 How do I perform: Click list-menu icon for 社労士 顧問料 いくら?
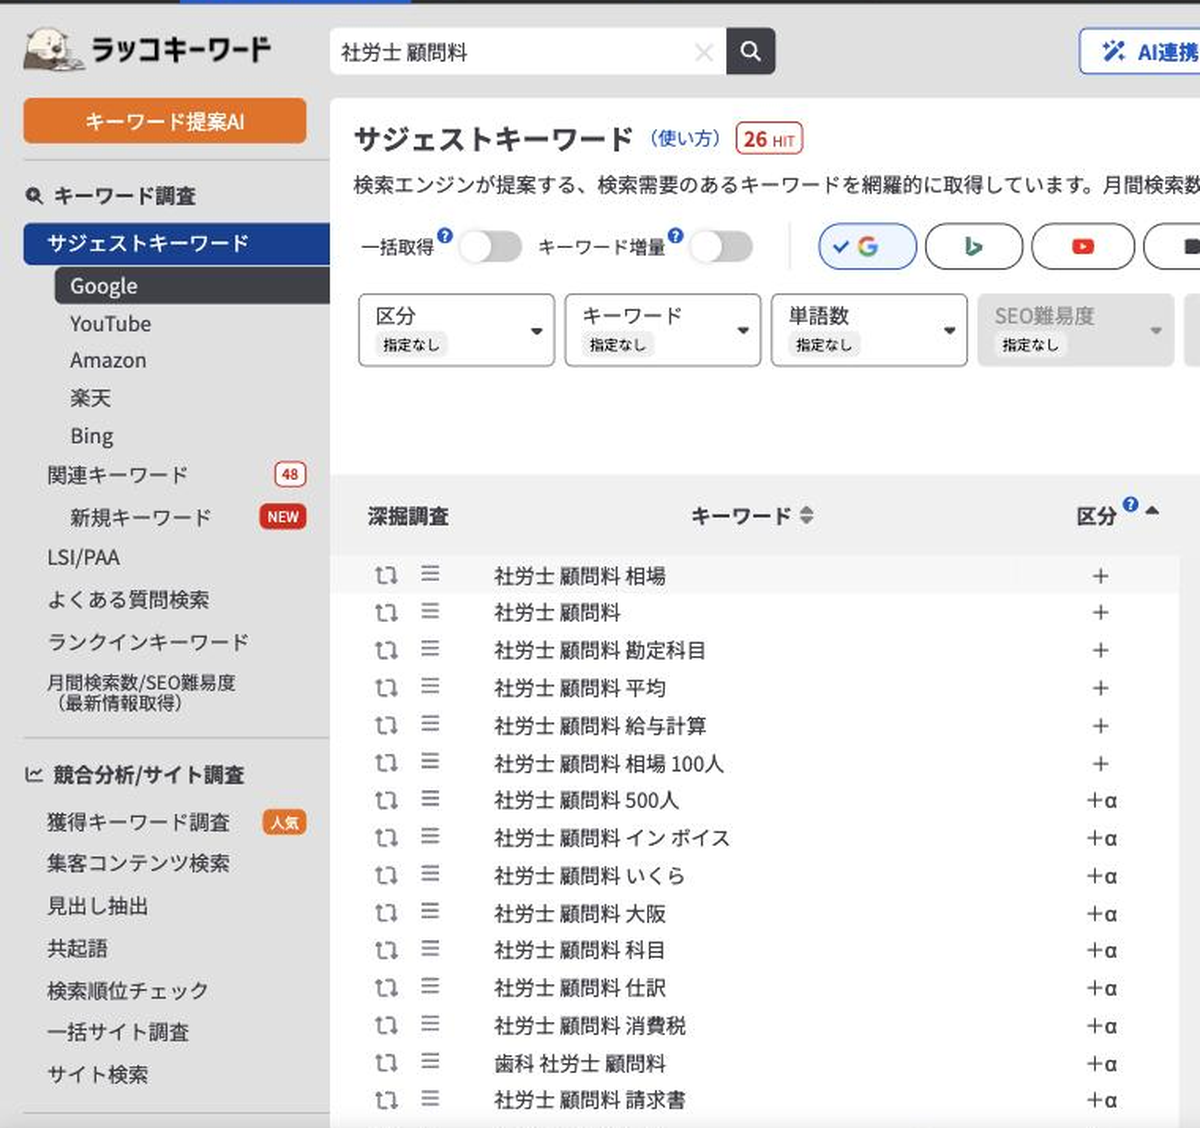coord(430,874)
